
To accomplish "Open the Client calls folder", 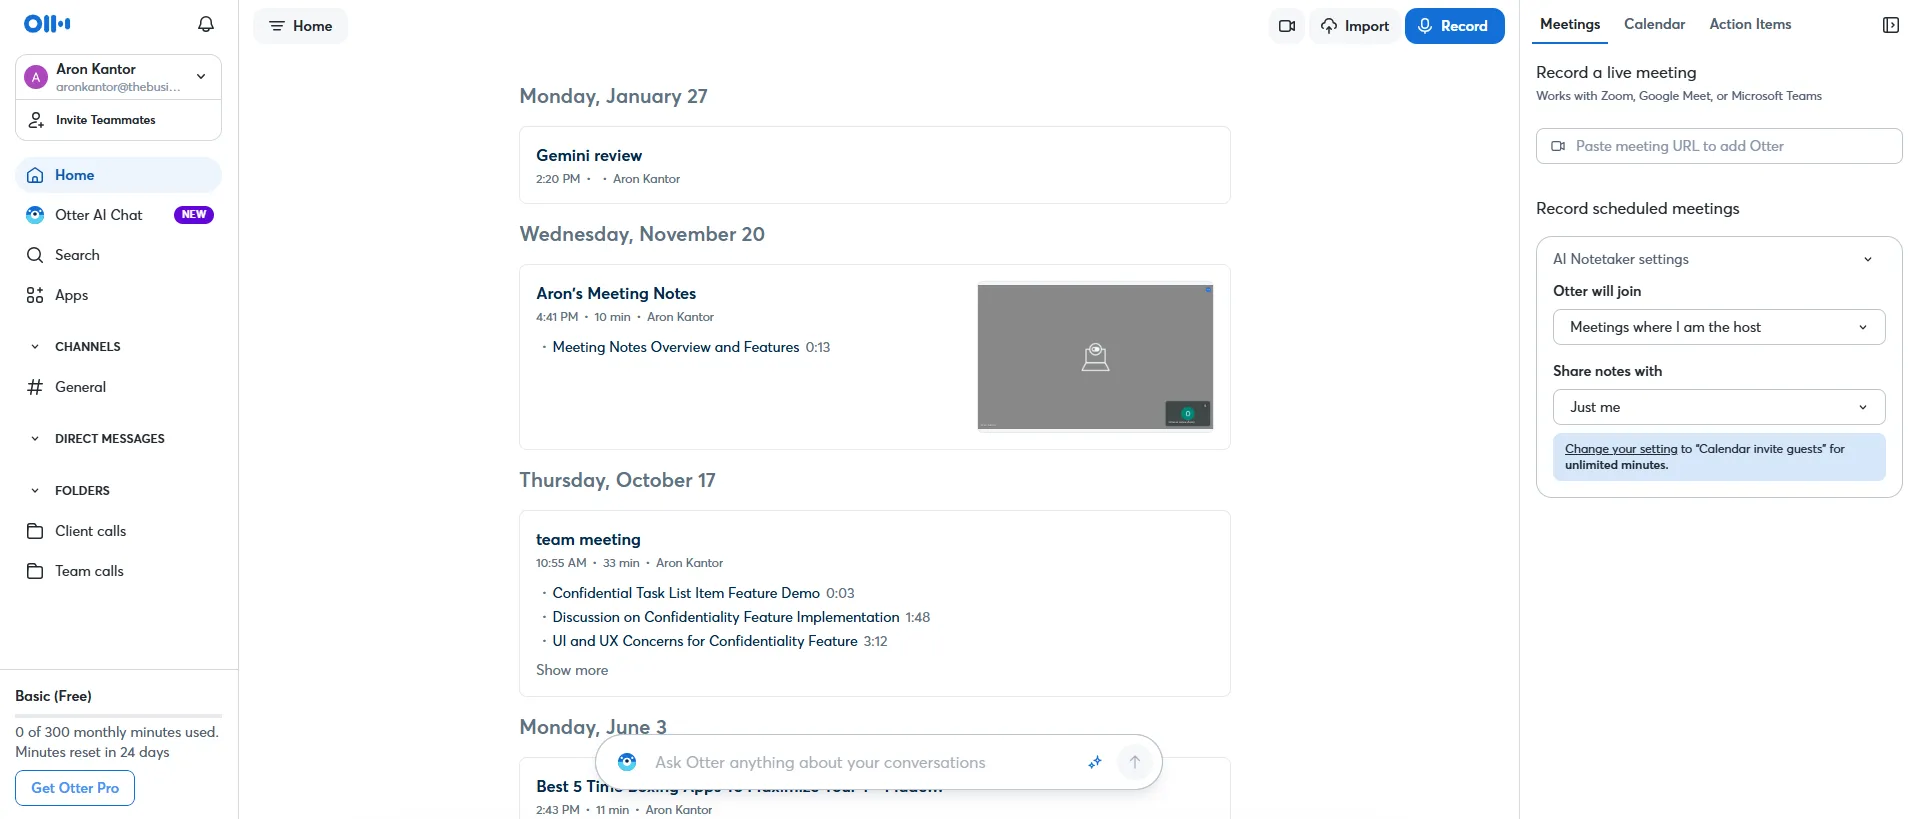I will (118, 531).
